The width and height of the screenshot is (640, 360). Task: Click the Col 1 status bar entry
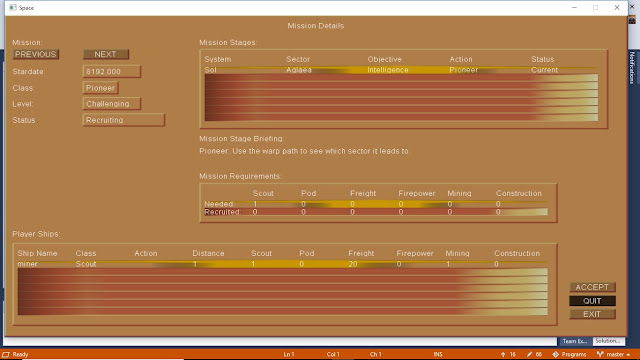coord(333,354)
